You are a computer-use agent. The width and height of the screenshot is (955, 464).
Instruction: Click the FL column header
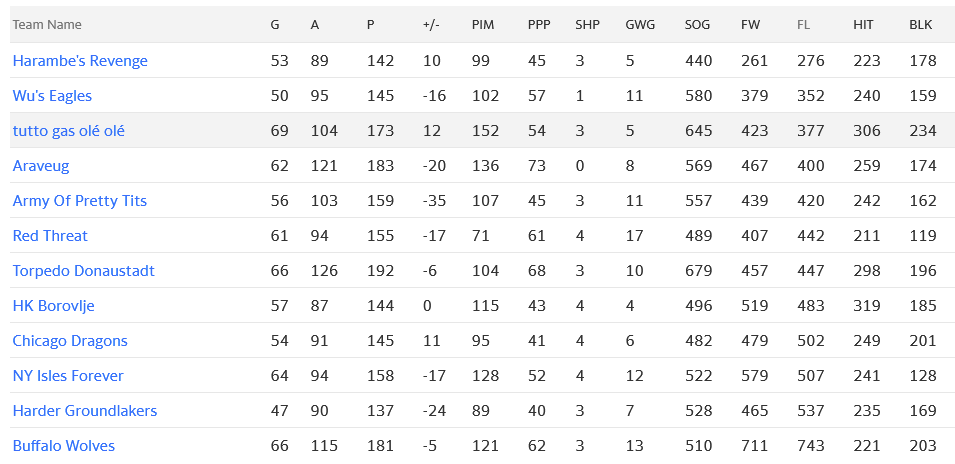[804, 24]
